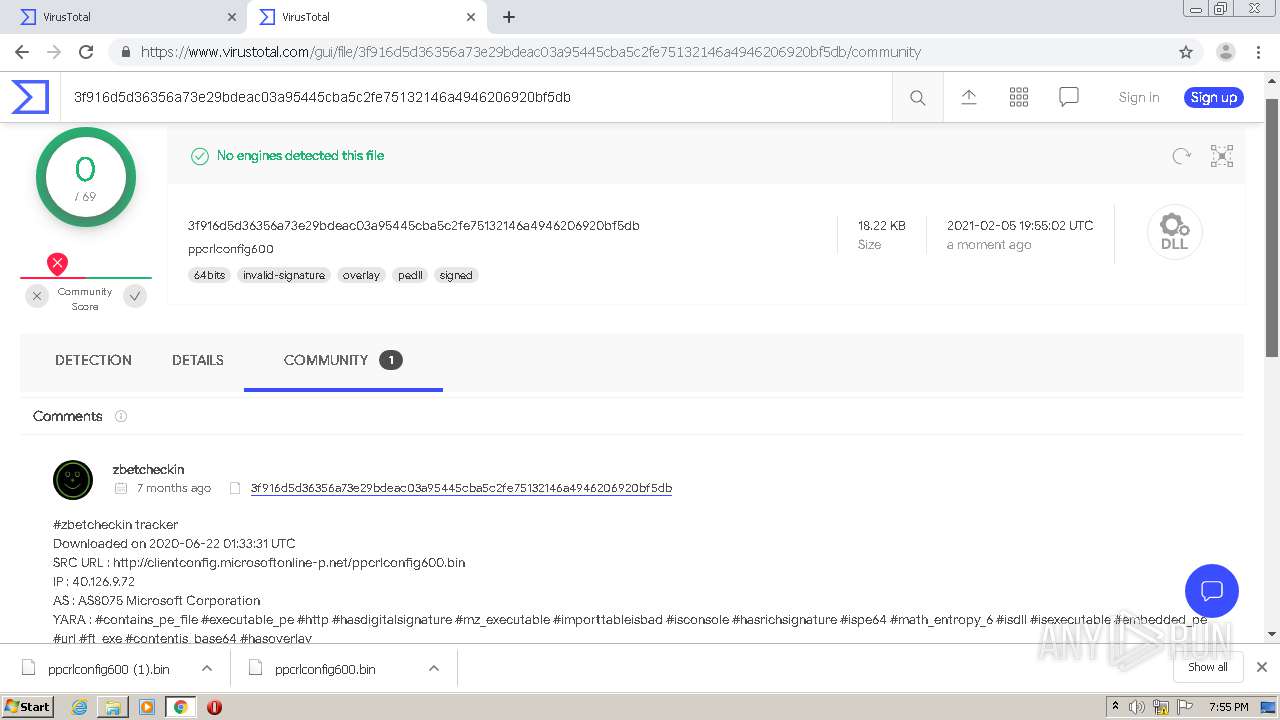The width and height of the screenshot is (1280, 720).
Task: Open the upload file icon
Action: point(968,97)
